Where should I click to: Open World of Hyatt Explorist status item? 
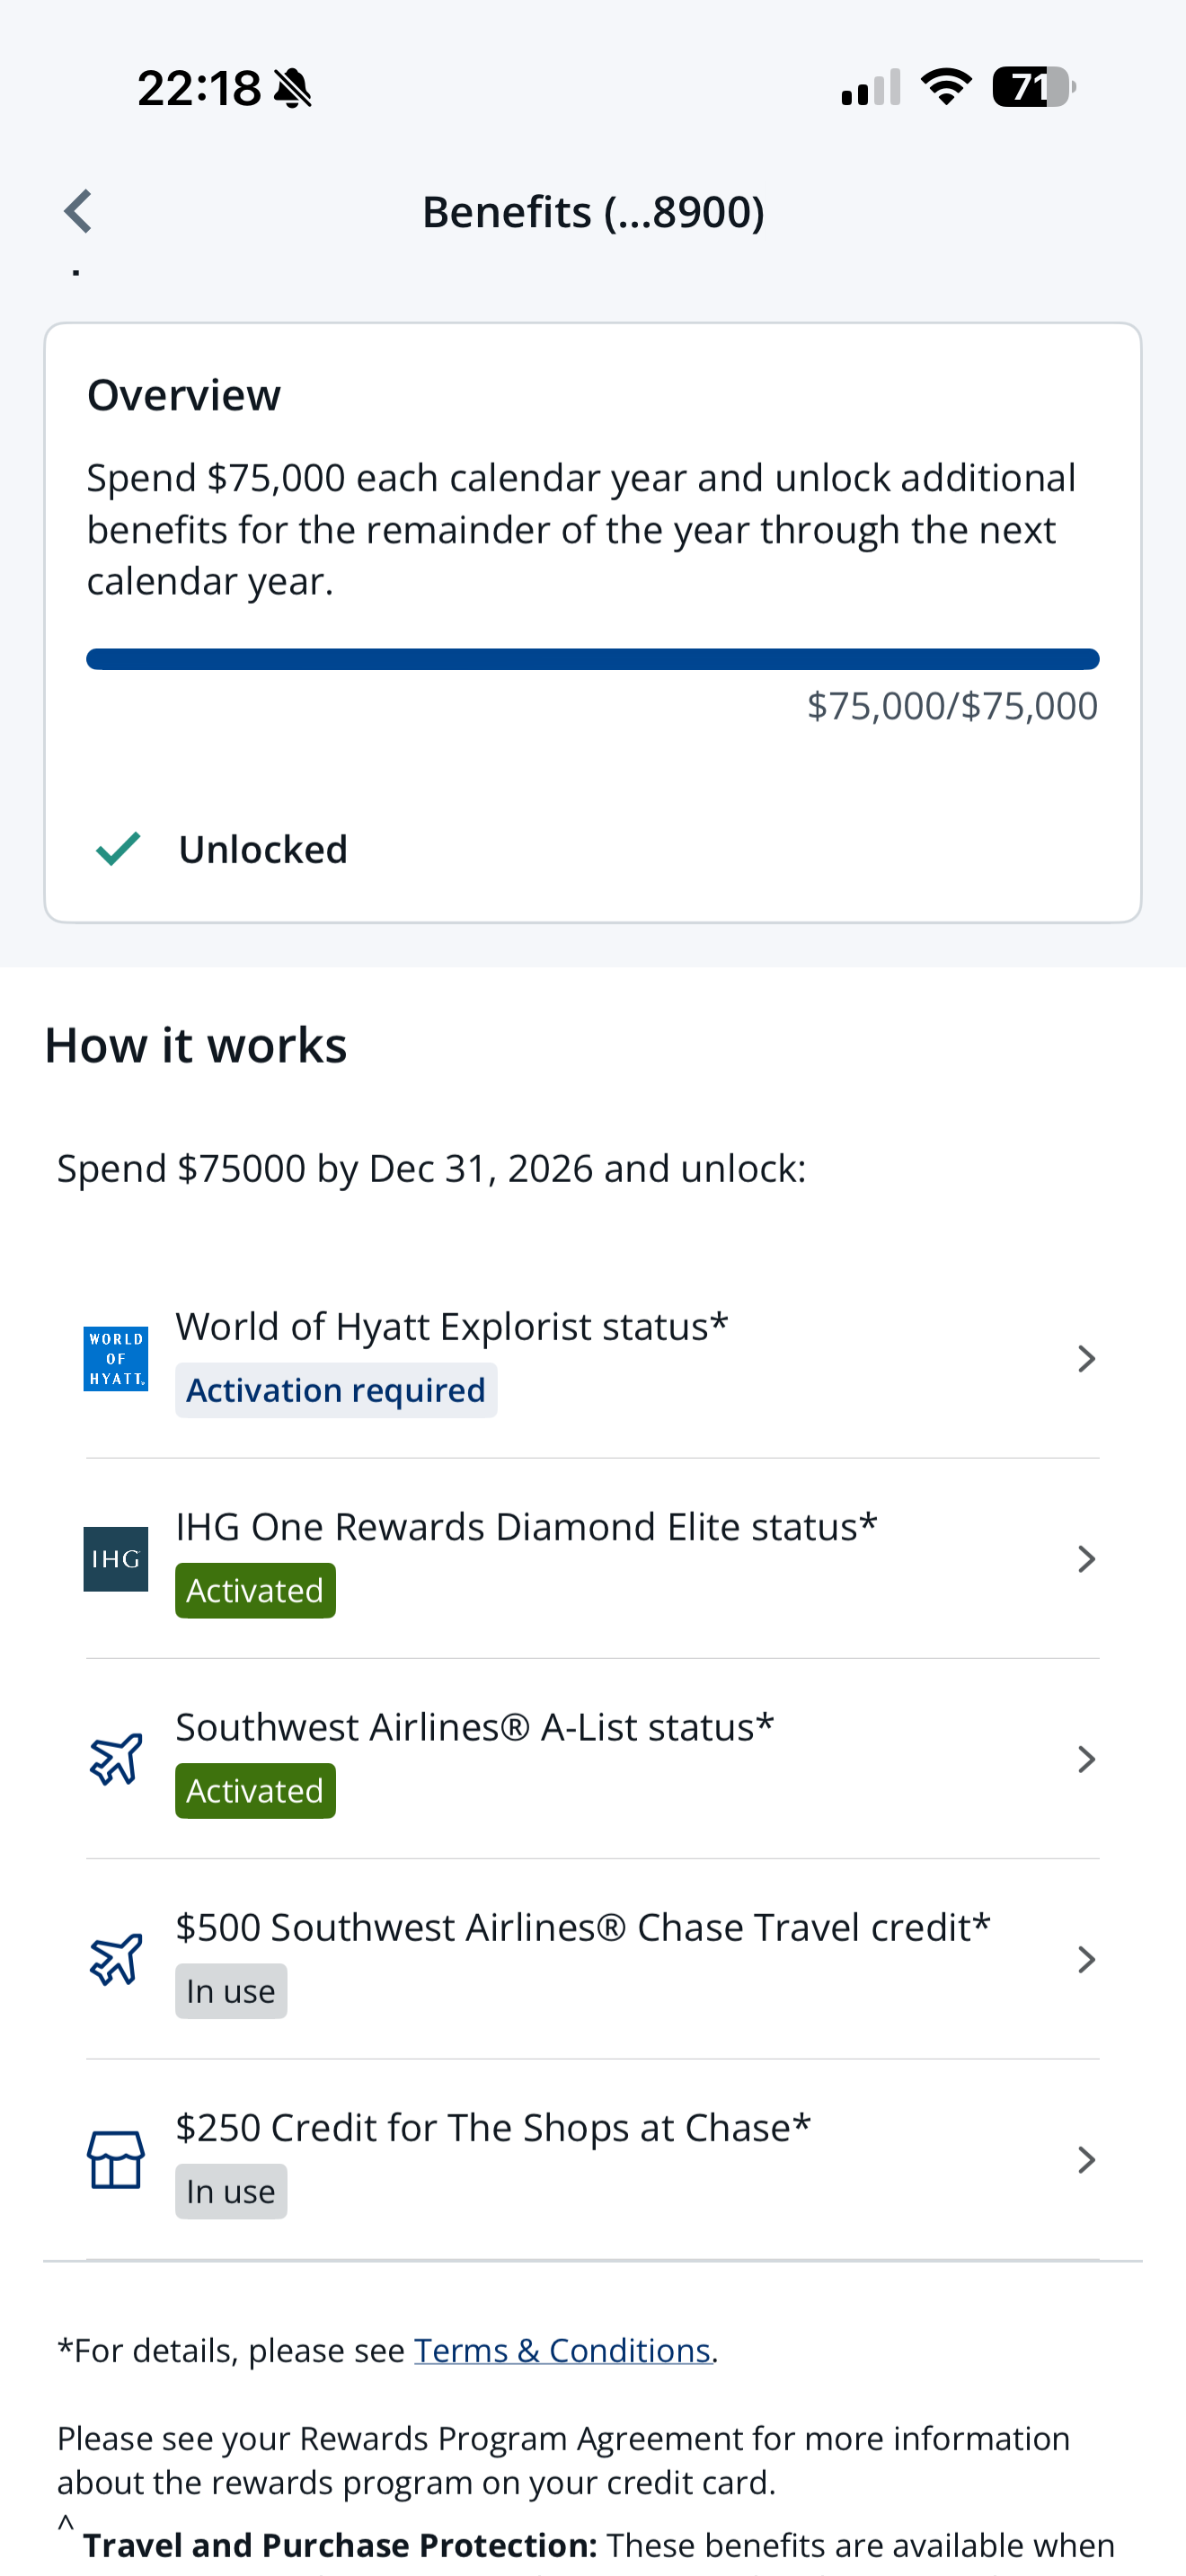click(592, 1358)
